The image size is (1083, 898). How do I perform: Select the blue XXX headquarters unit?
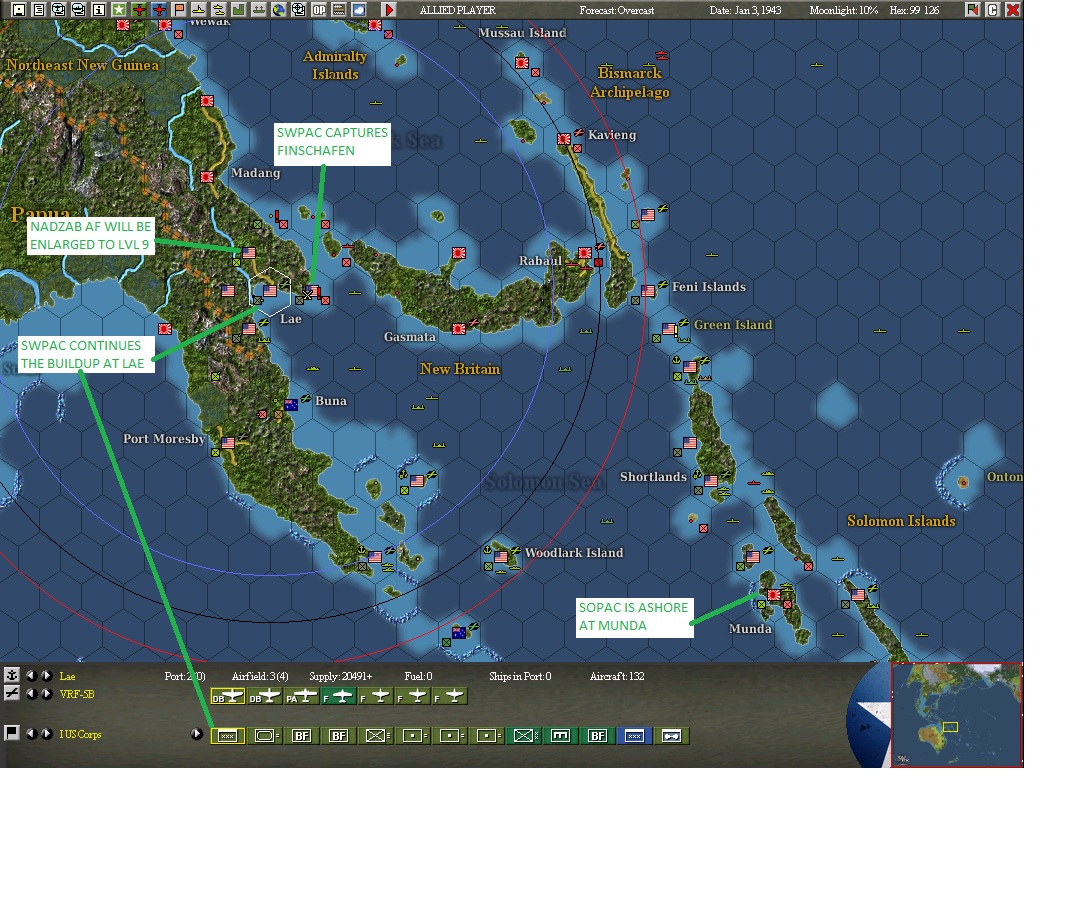pyautogui.click(x=634, y=736)
